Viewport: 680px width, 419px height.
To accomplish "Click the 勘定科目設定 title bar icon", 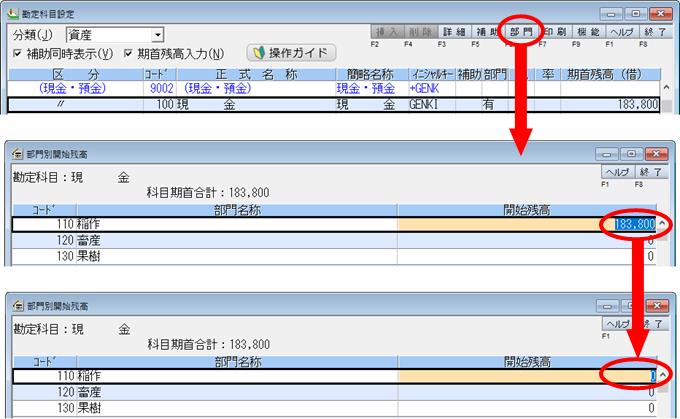I will (x=13, y=13).
